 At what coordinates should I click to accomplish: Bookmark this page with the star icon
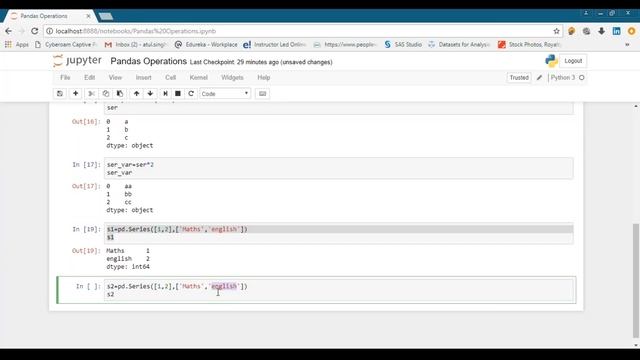[556, 31]
